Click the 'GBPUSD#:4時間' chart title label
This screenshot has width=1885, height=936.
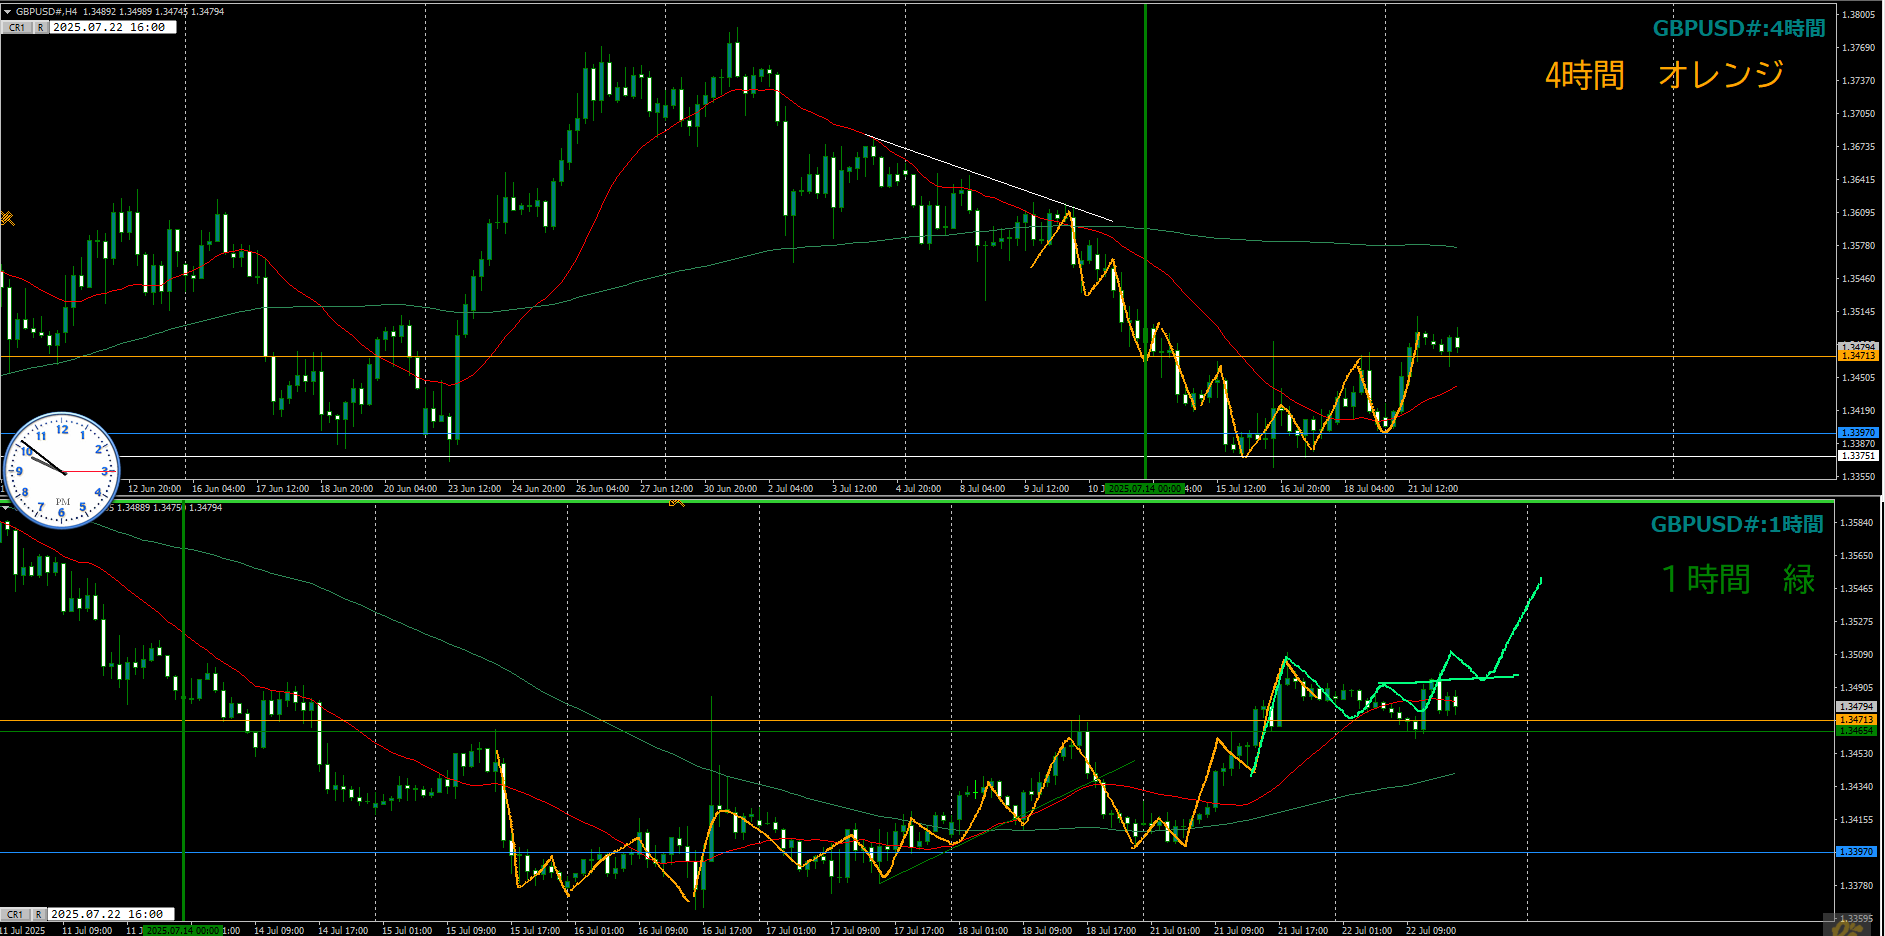pos(1738,28)
